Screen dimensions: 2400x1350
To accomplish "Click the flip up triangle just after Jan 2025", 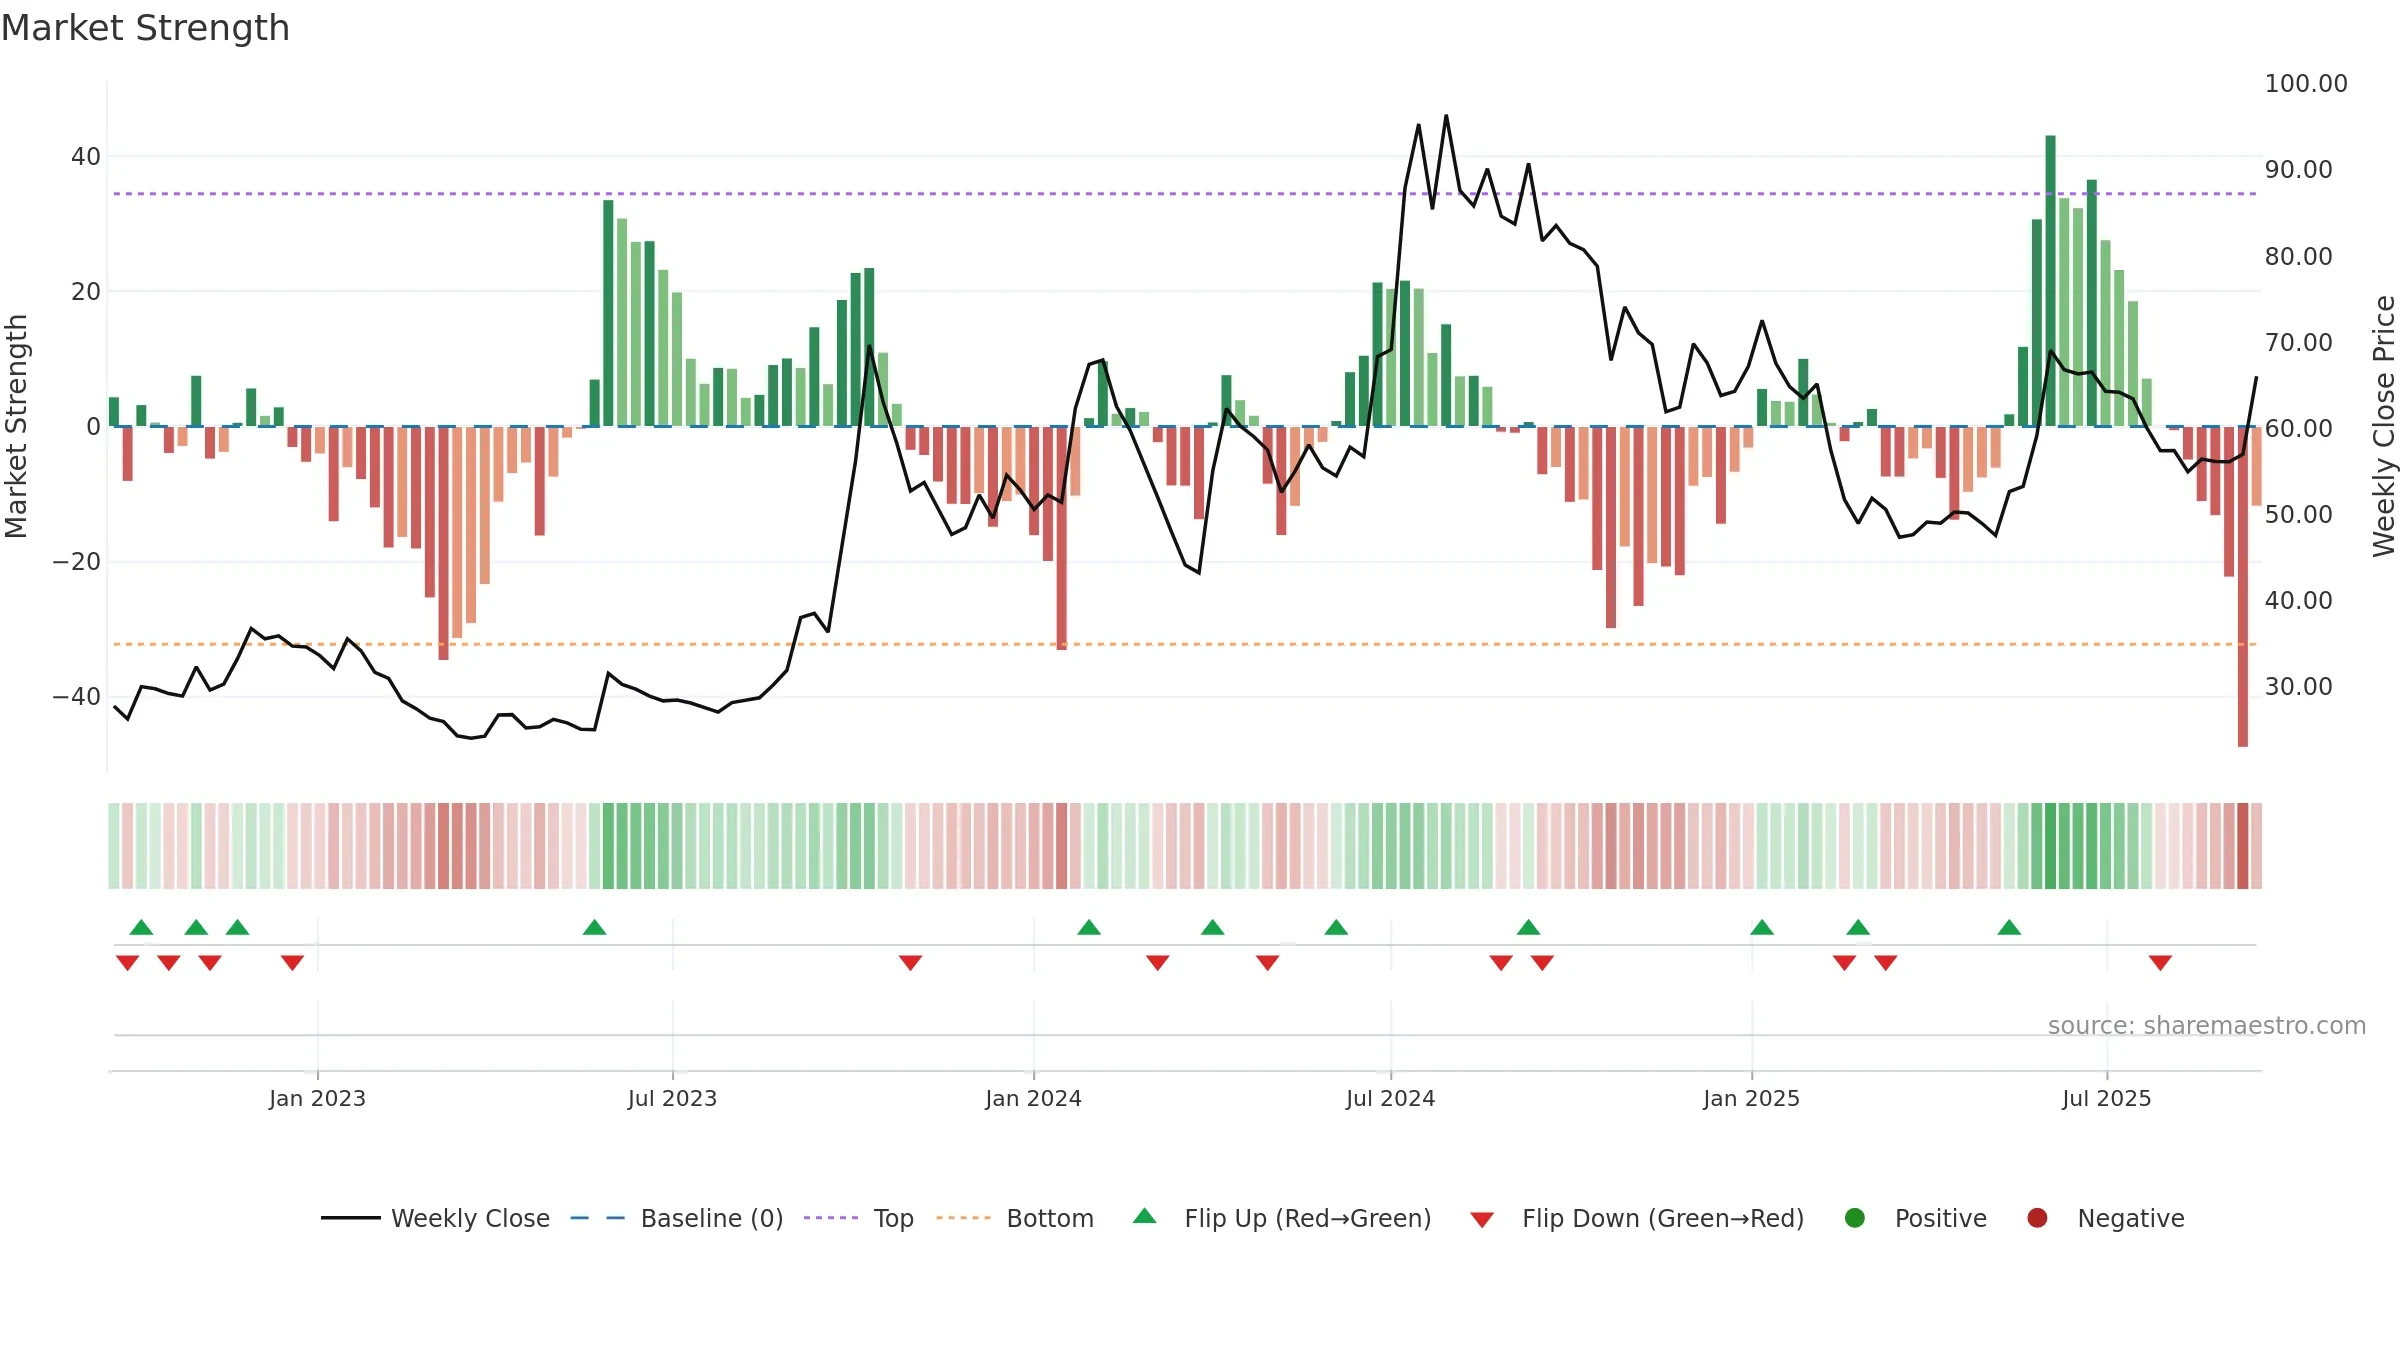I will point(1762,927).
